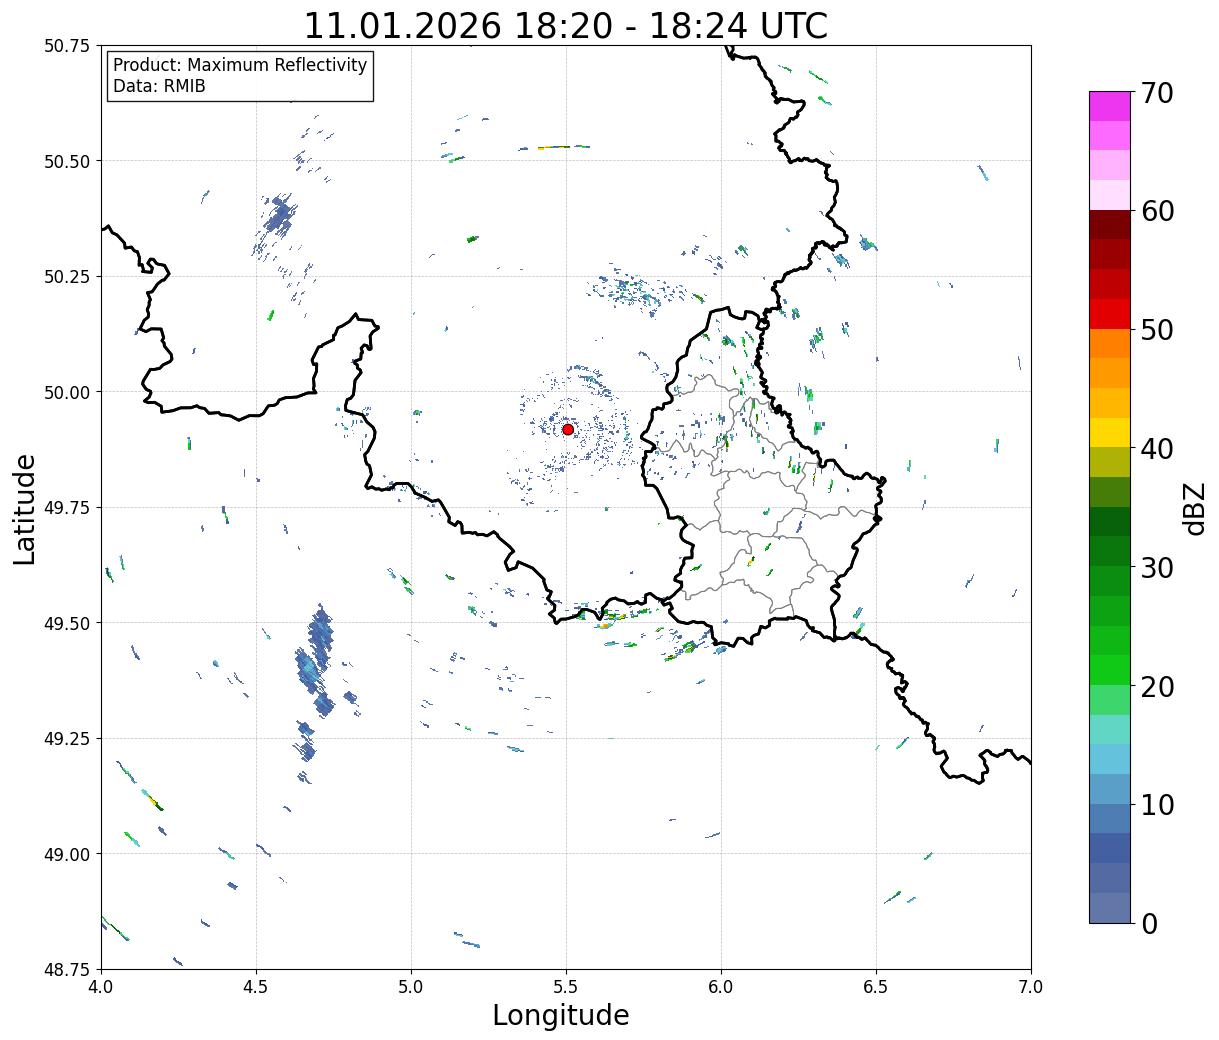Click the 50.25 latitude tick label
The width and height of the screenshot is (1219, 1040).
(x=66, y=277)
